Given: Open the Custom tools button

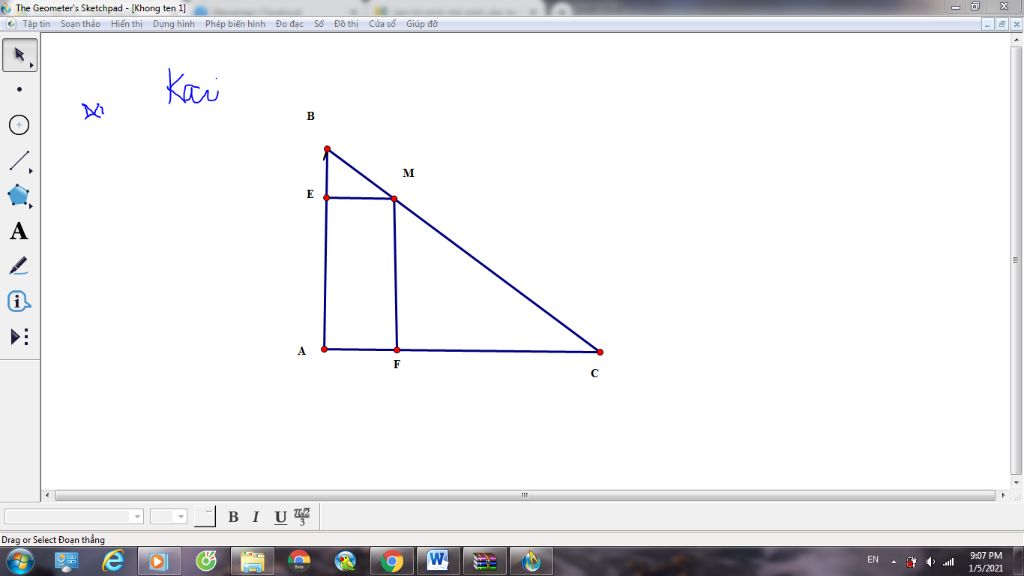Looking at the screenshot, I should click(20, 336).
